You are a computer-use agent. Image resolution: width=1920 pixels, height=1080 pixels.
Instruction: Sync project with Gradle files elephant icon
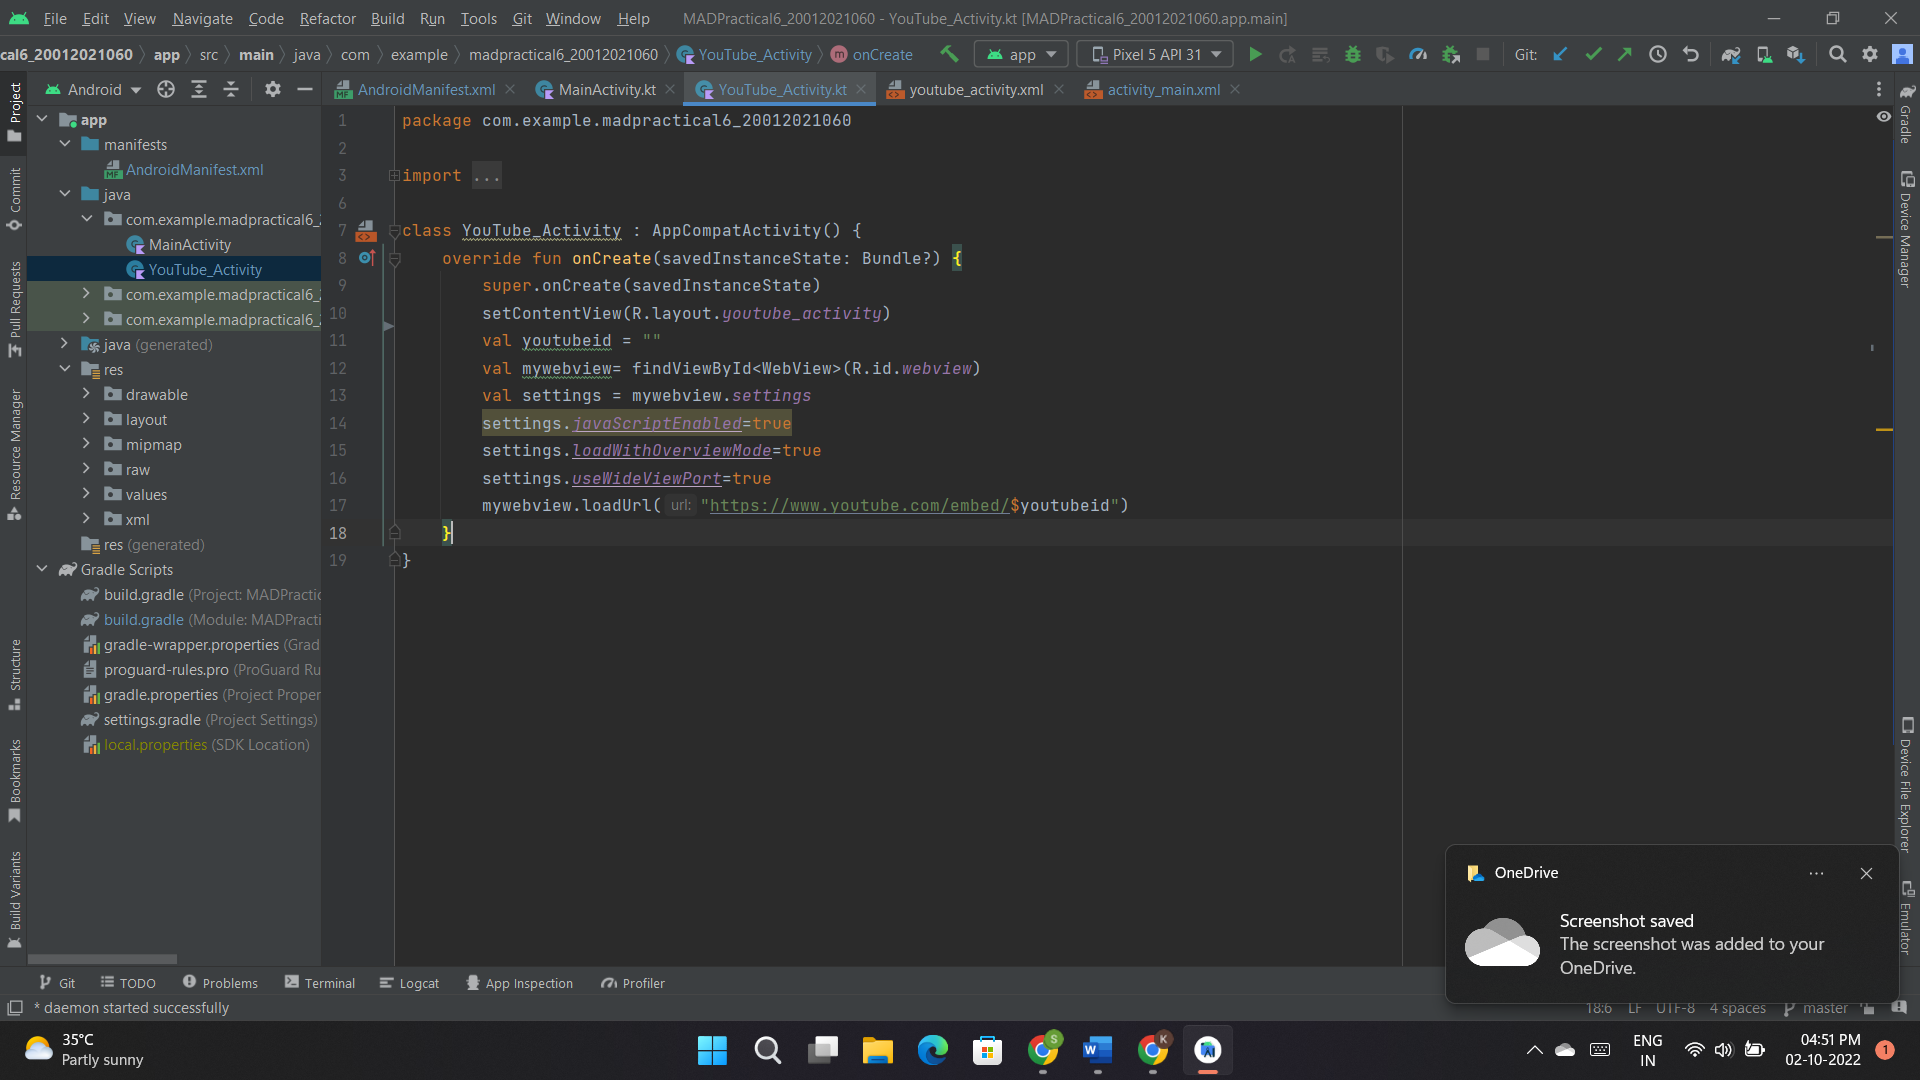tap(1732, 54)
